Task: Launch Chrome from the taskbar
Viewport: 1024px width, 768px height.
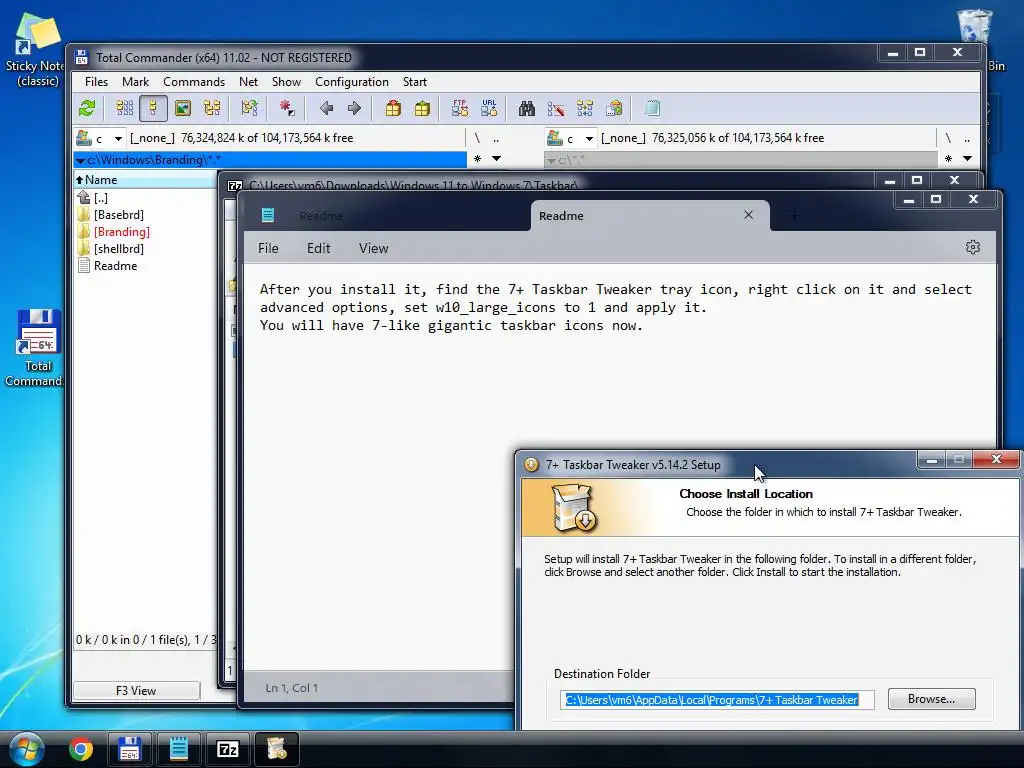Action: coord(81,748)
